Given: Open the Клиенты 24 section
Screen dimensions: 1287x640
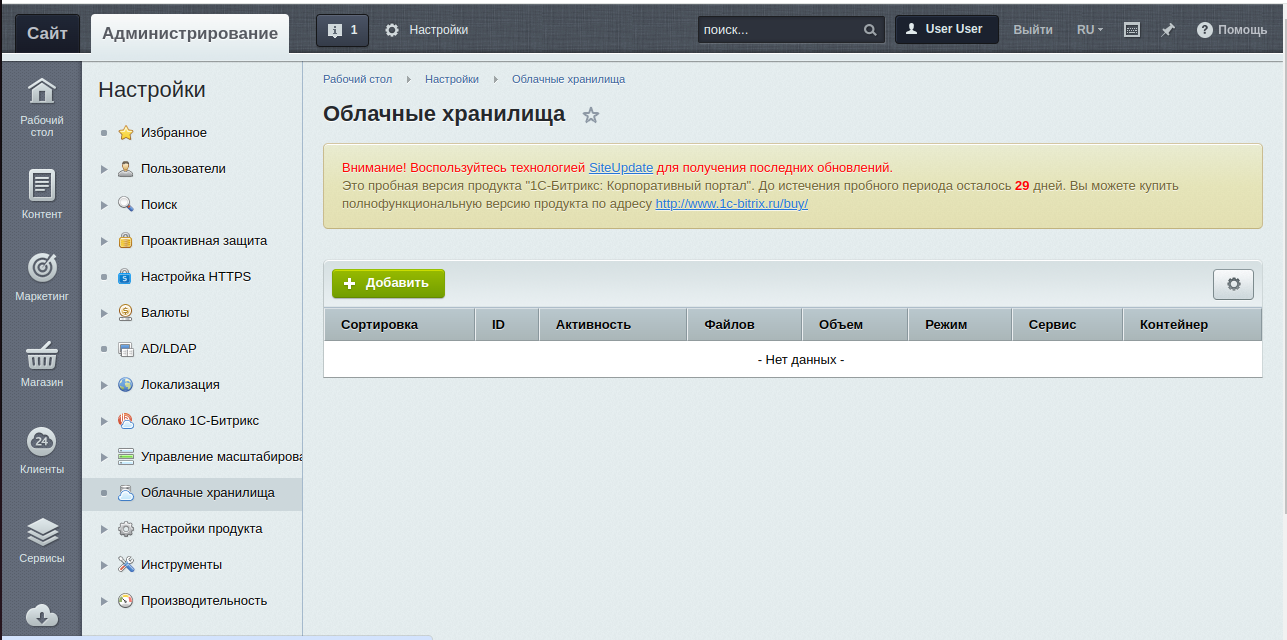Looking at the screenshot, I should pos(41,450).
